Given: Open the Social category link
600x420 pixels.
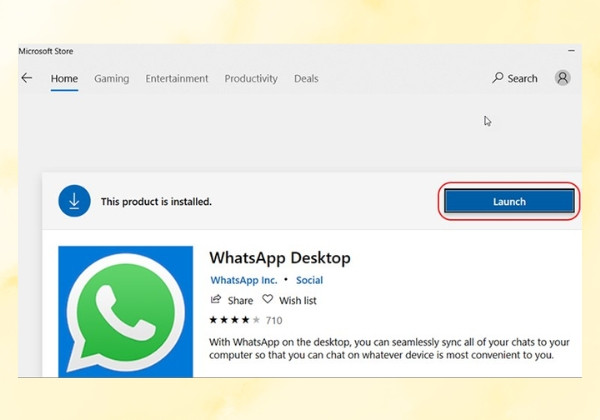Looking at the screenshot, I should (x=309, y=280).
